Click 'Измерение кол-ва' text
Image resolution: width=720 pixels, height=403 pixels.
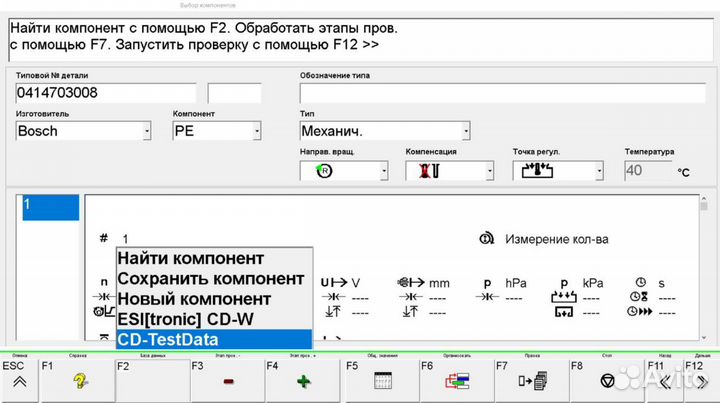point(557,239)
